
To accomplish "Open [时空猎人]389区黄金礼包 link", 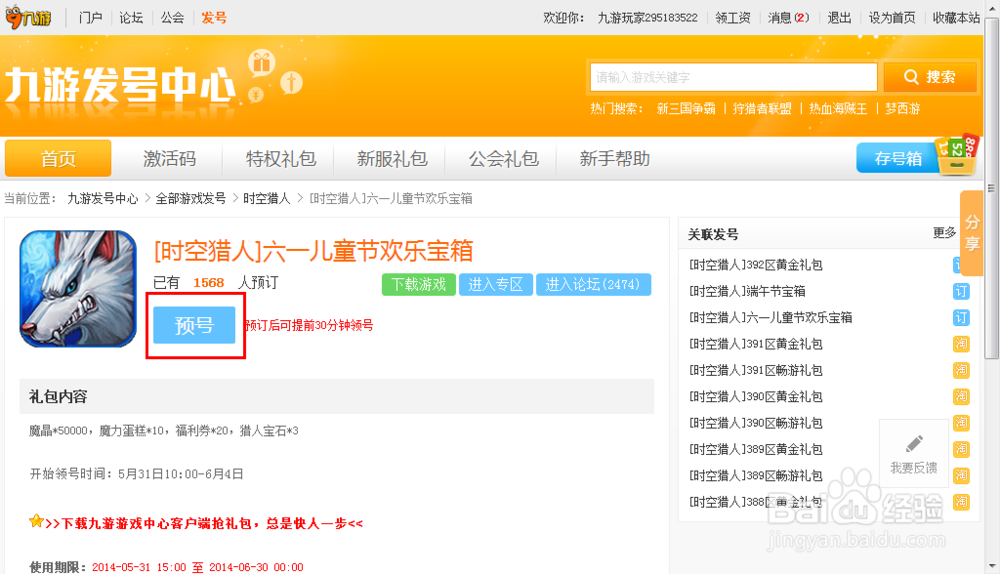I will pos(756,449).
